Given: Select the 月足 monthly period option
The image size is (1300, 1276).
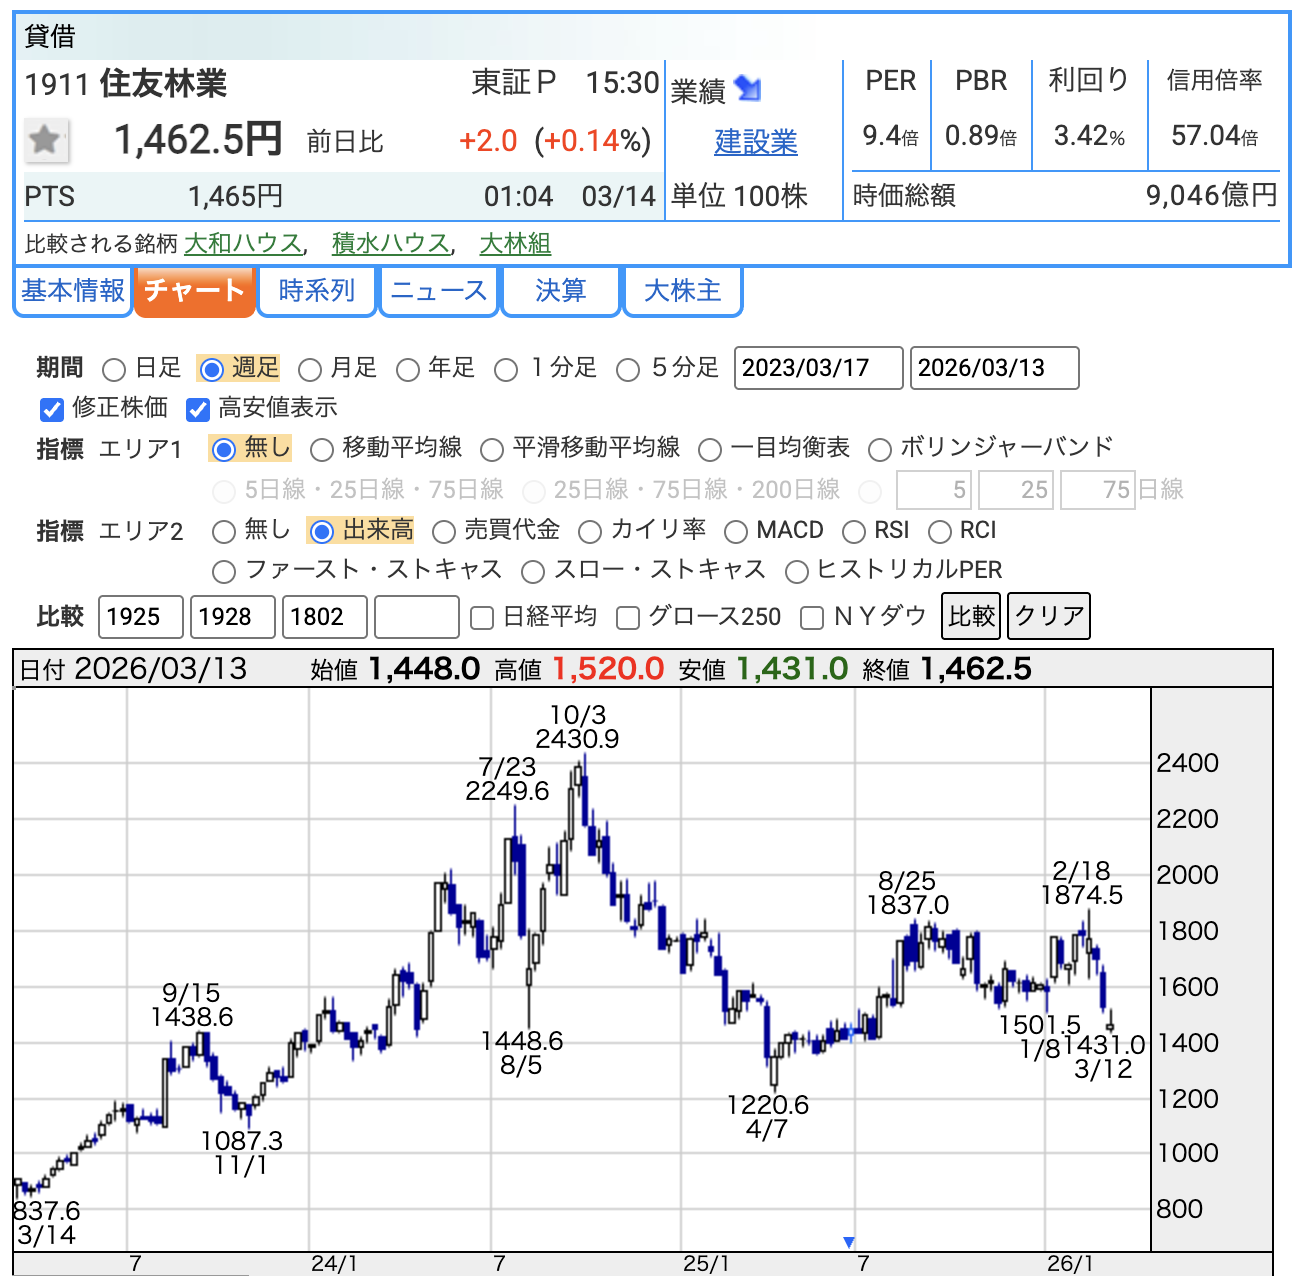Looking at the screenshot, I should (310, 370).
